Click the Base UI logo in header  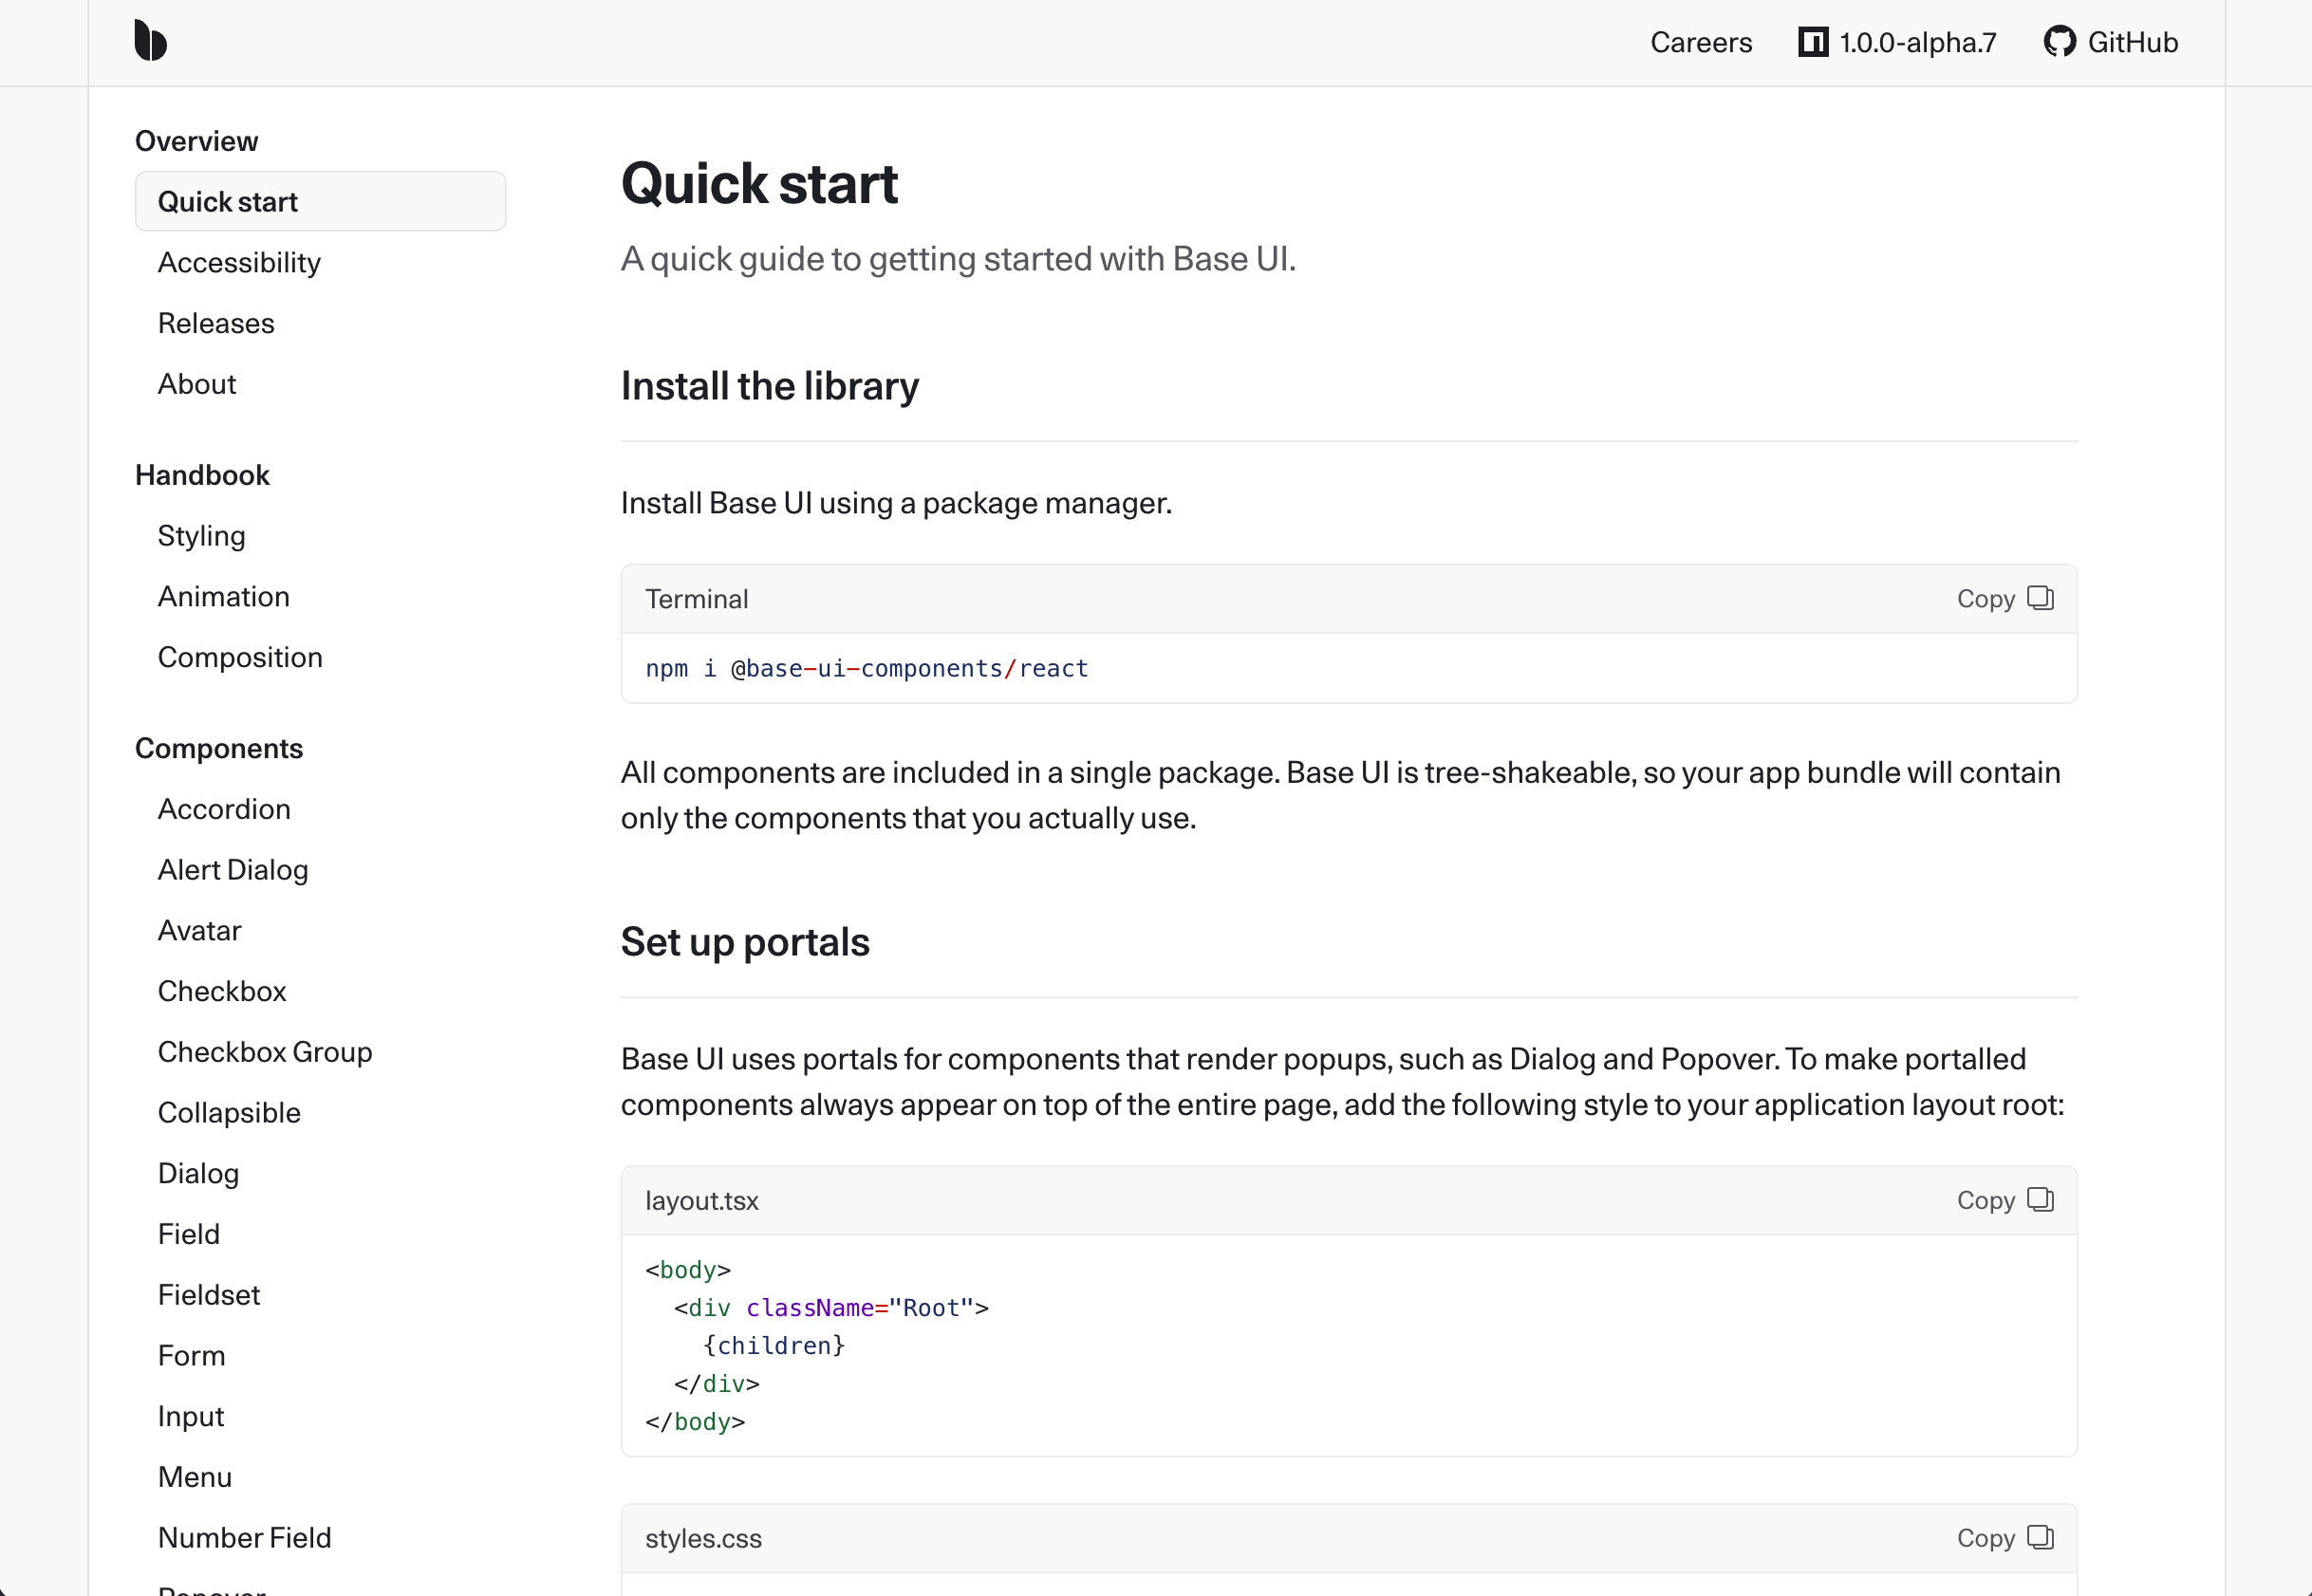tap(150, 41)
